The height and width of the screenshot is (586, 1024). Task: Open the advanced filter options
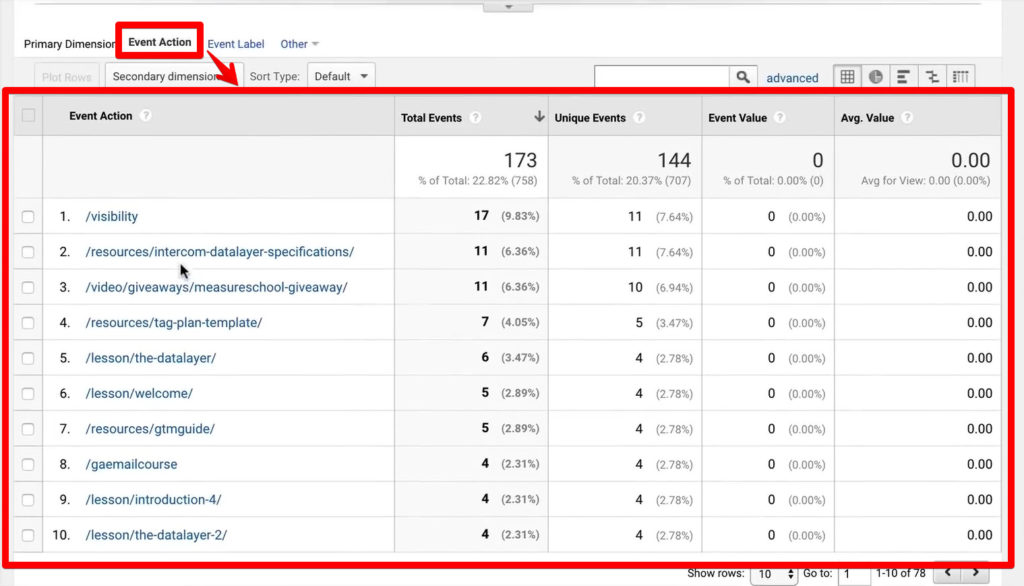click(x=792, y=77)
